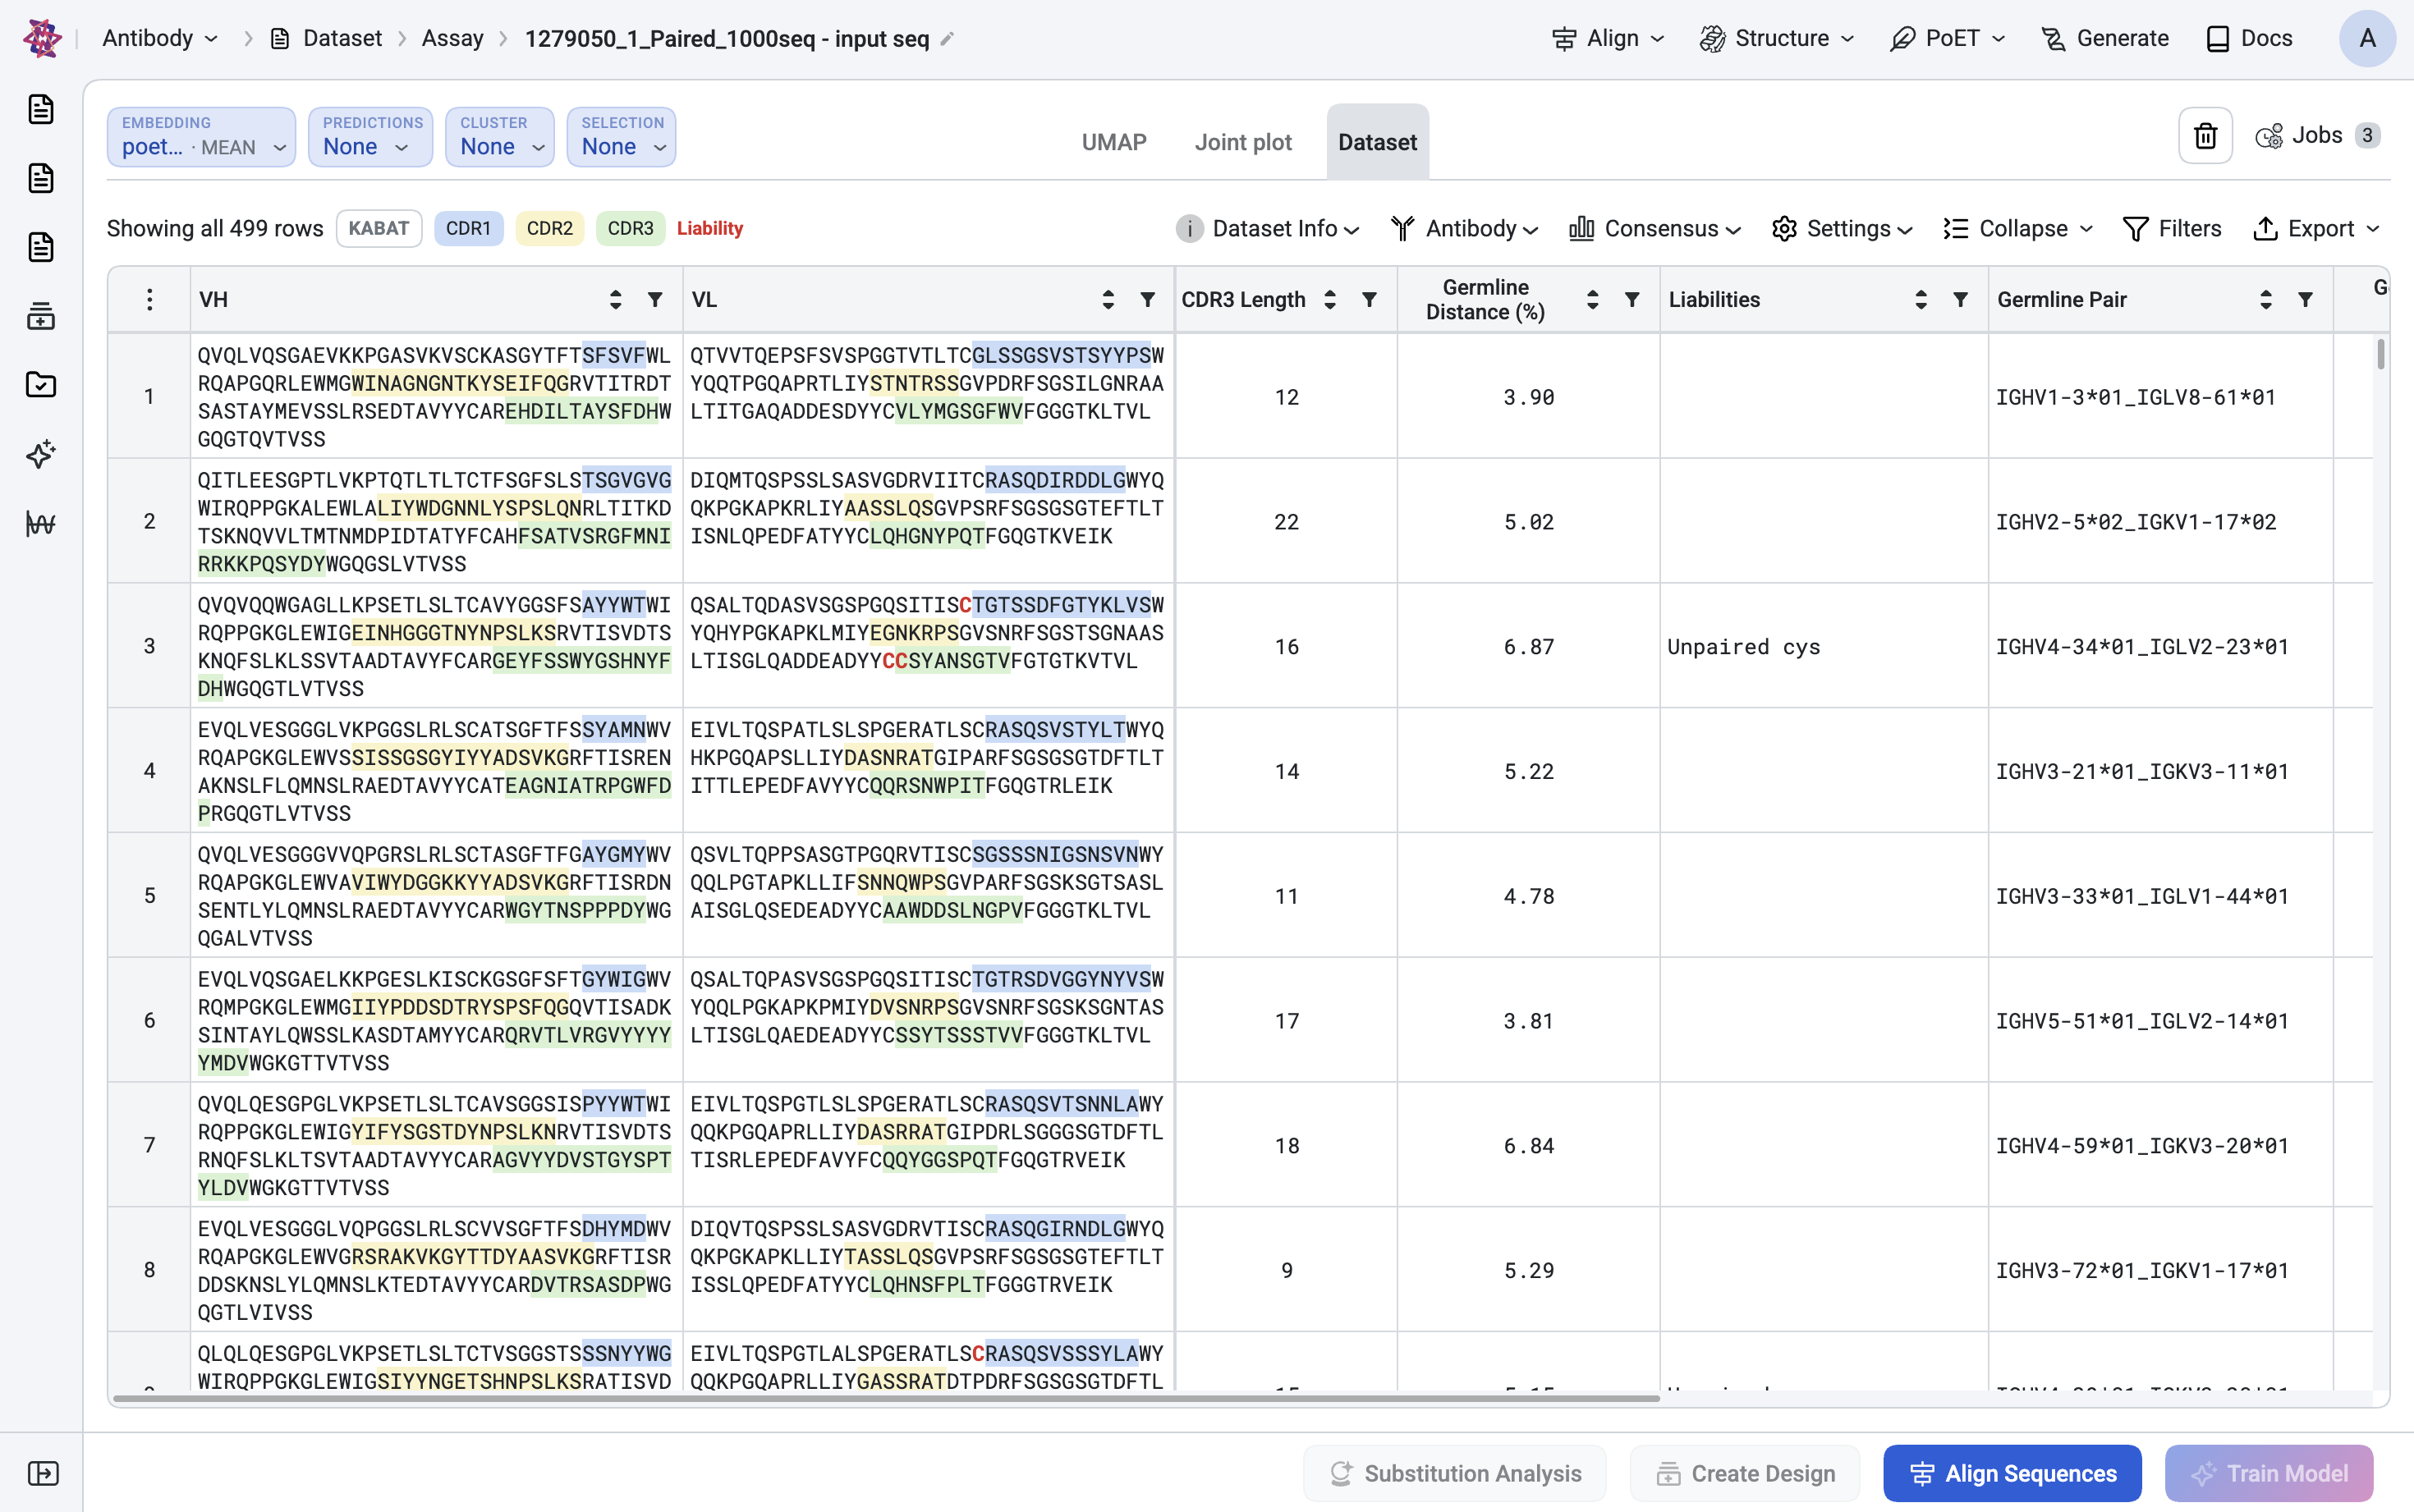The height and width of the screenshot is (1512, 2414).
Task: Open the user avatar A
Action: coord(2367,38)
